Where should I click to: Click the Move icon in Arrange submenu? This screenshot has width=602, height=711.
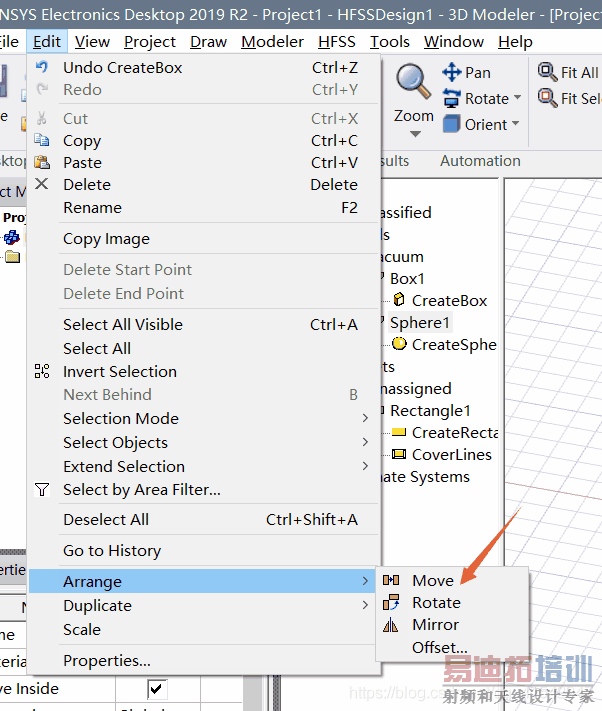pyautogui.click(x=391, y=580)
